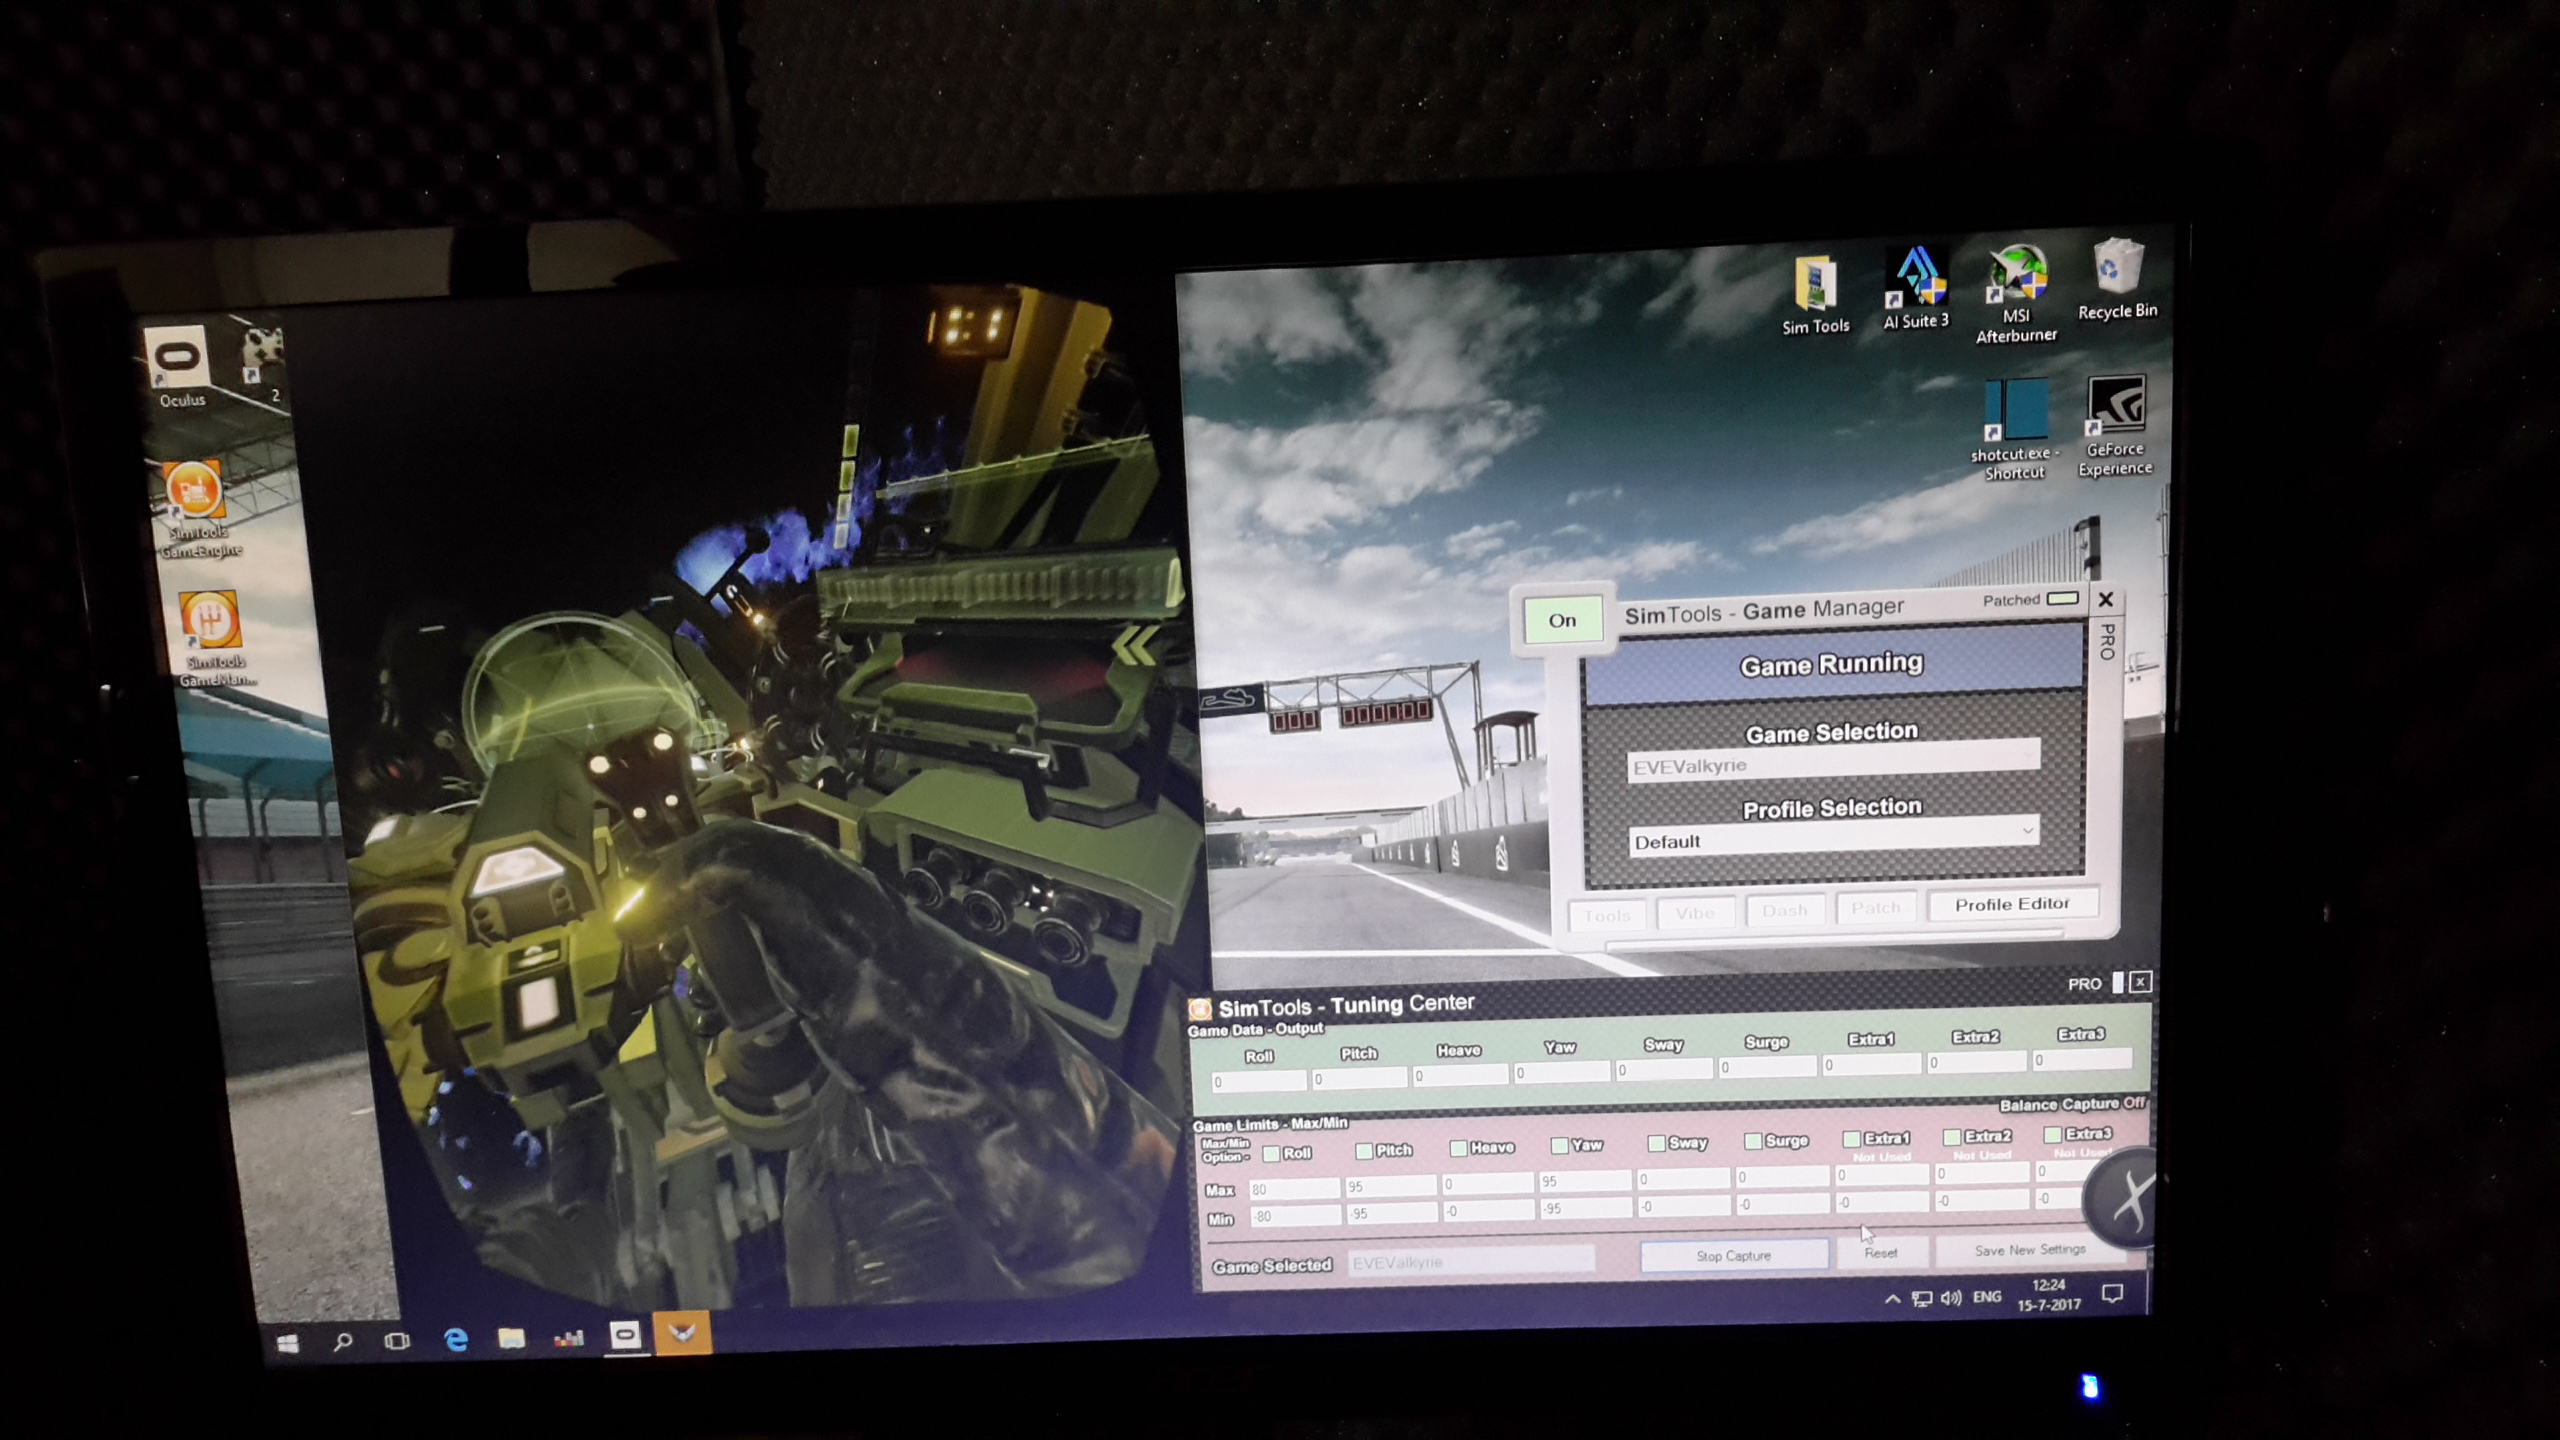
Task: Open the Profile Editor
Action: (2012, 904)
